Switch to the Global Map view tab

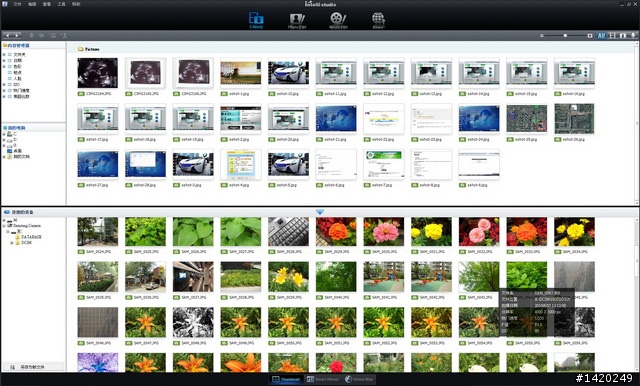coord(359,379)
